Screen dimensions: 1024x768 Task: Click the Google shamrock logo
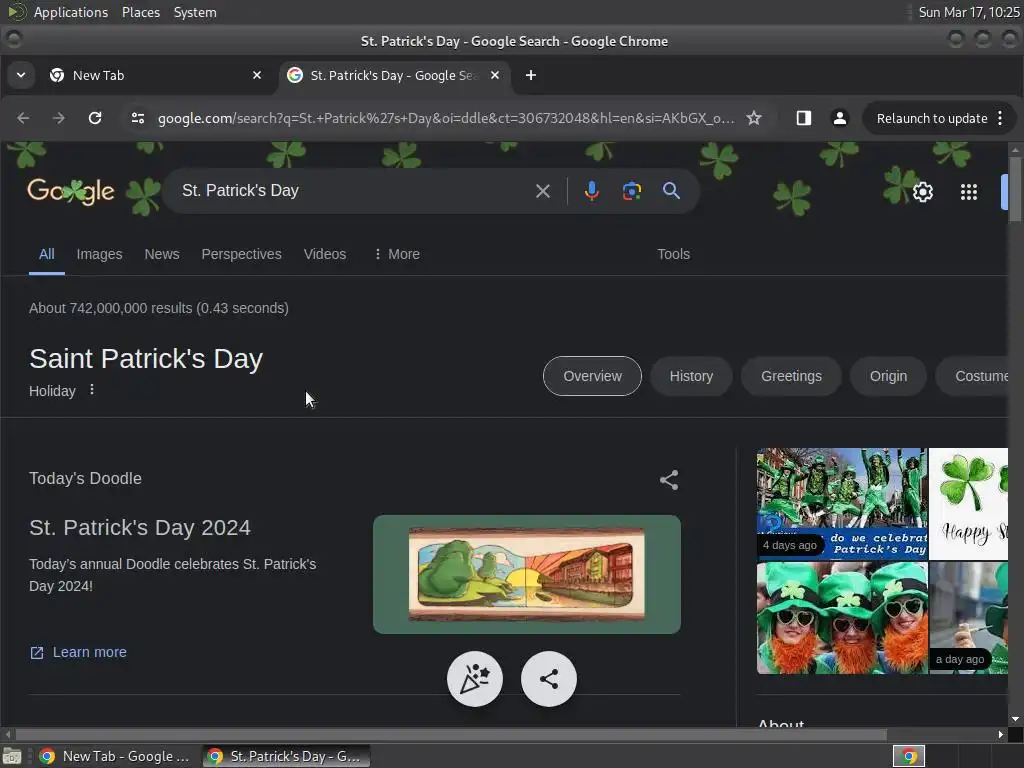(71, 191)
